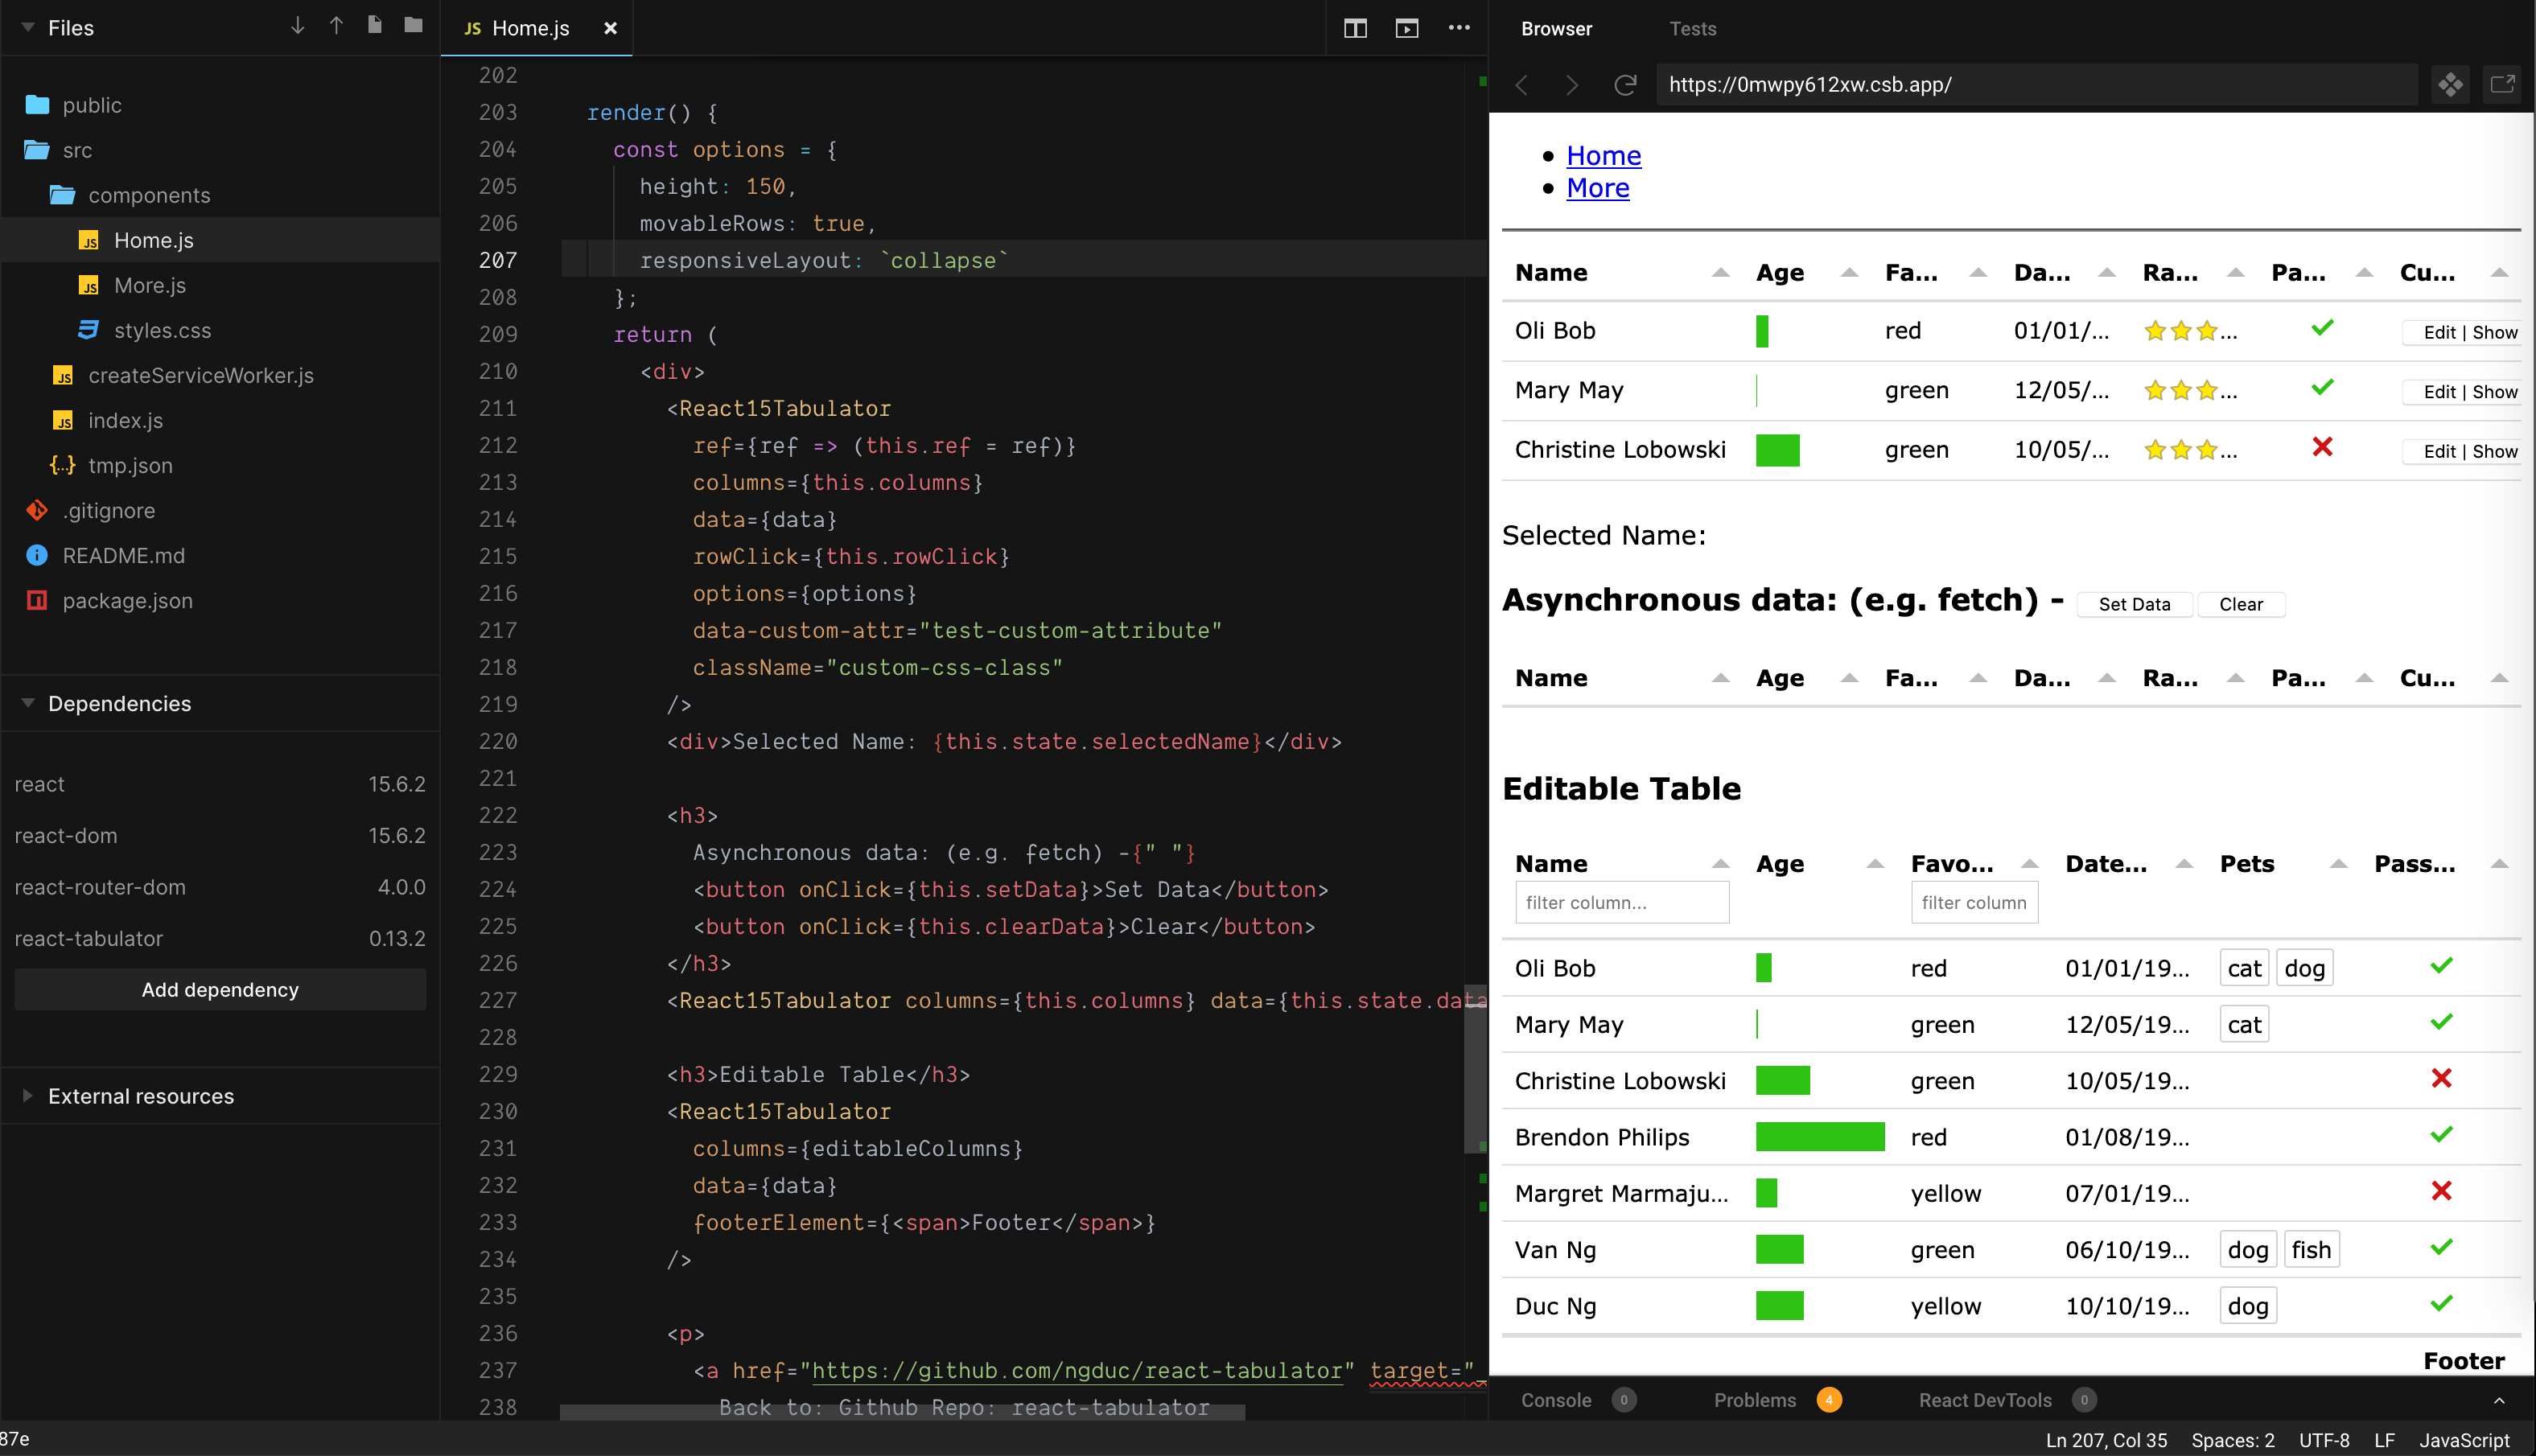
Task: Open the Problems panel tab
Action: (1755, 1400)
